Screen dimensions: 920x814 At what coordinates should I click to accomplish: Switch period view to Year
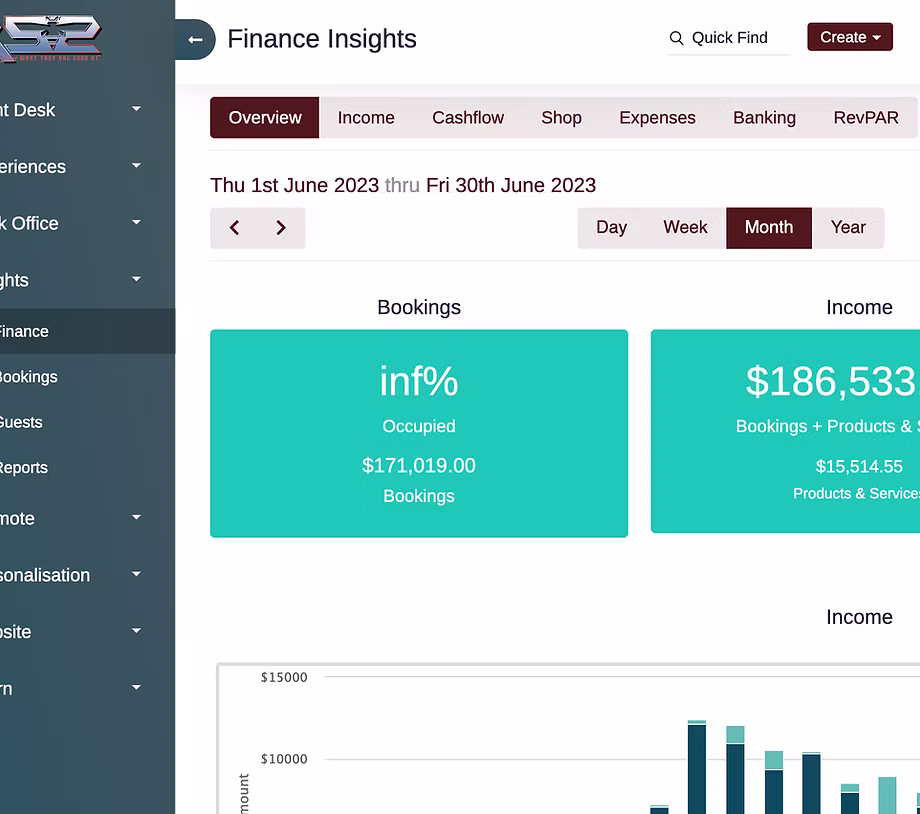[847, 228]
